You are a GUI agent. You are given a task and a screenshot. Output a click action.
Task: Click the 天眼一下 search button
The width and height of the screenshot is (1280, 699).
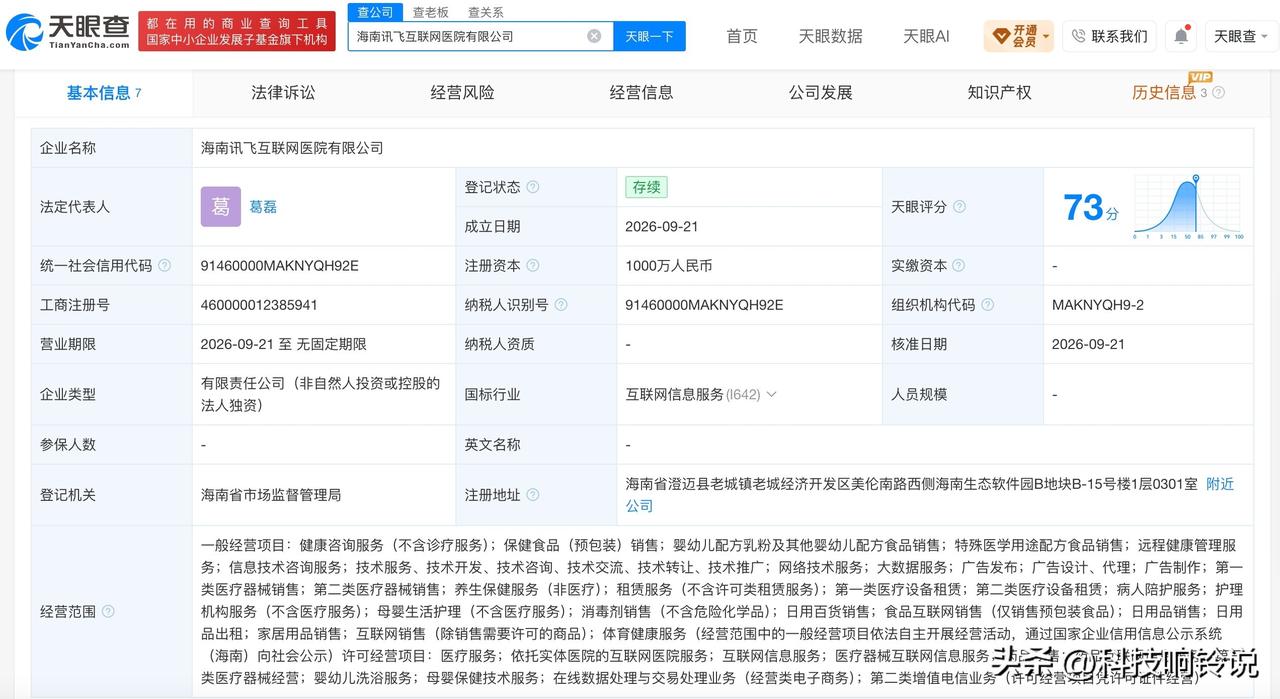pyautogui.click(x=649, y=36)
